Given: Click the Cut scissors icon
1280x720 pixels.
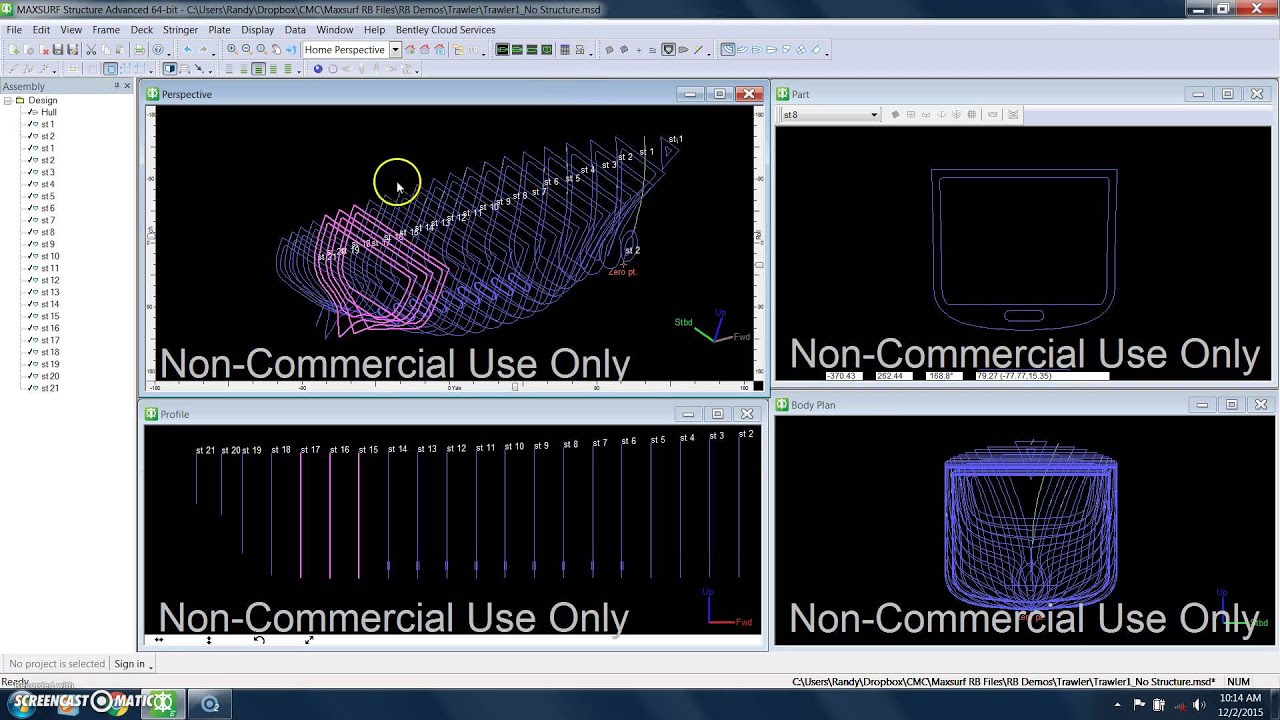Looking at the screenshot, I should pyautogui.click(x=90, y=49).
